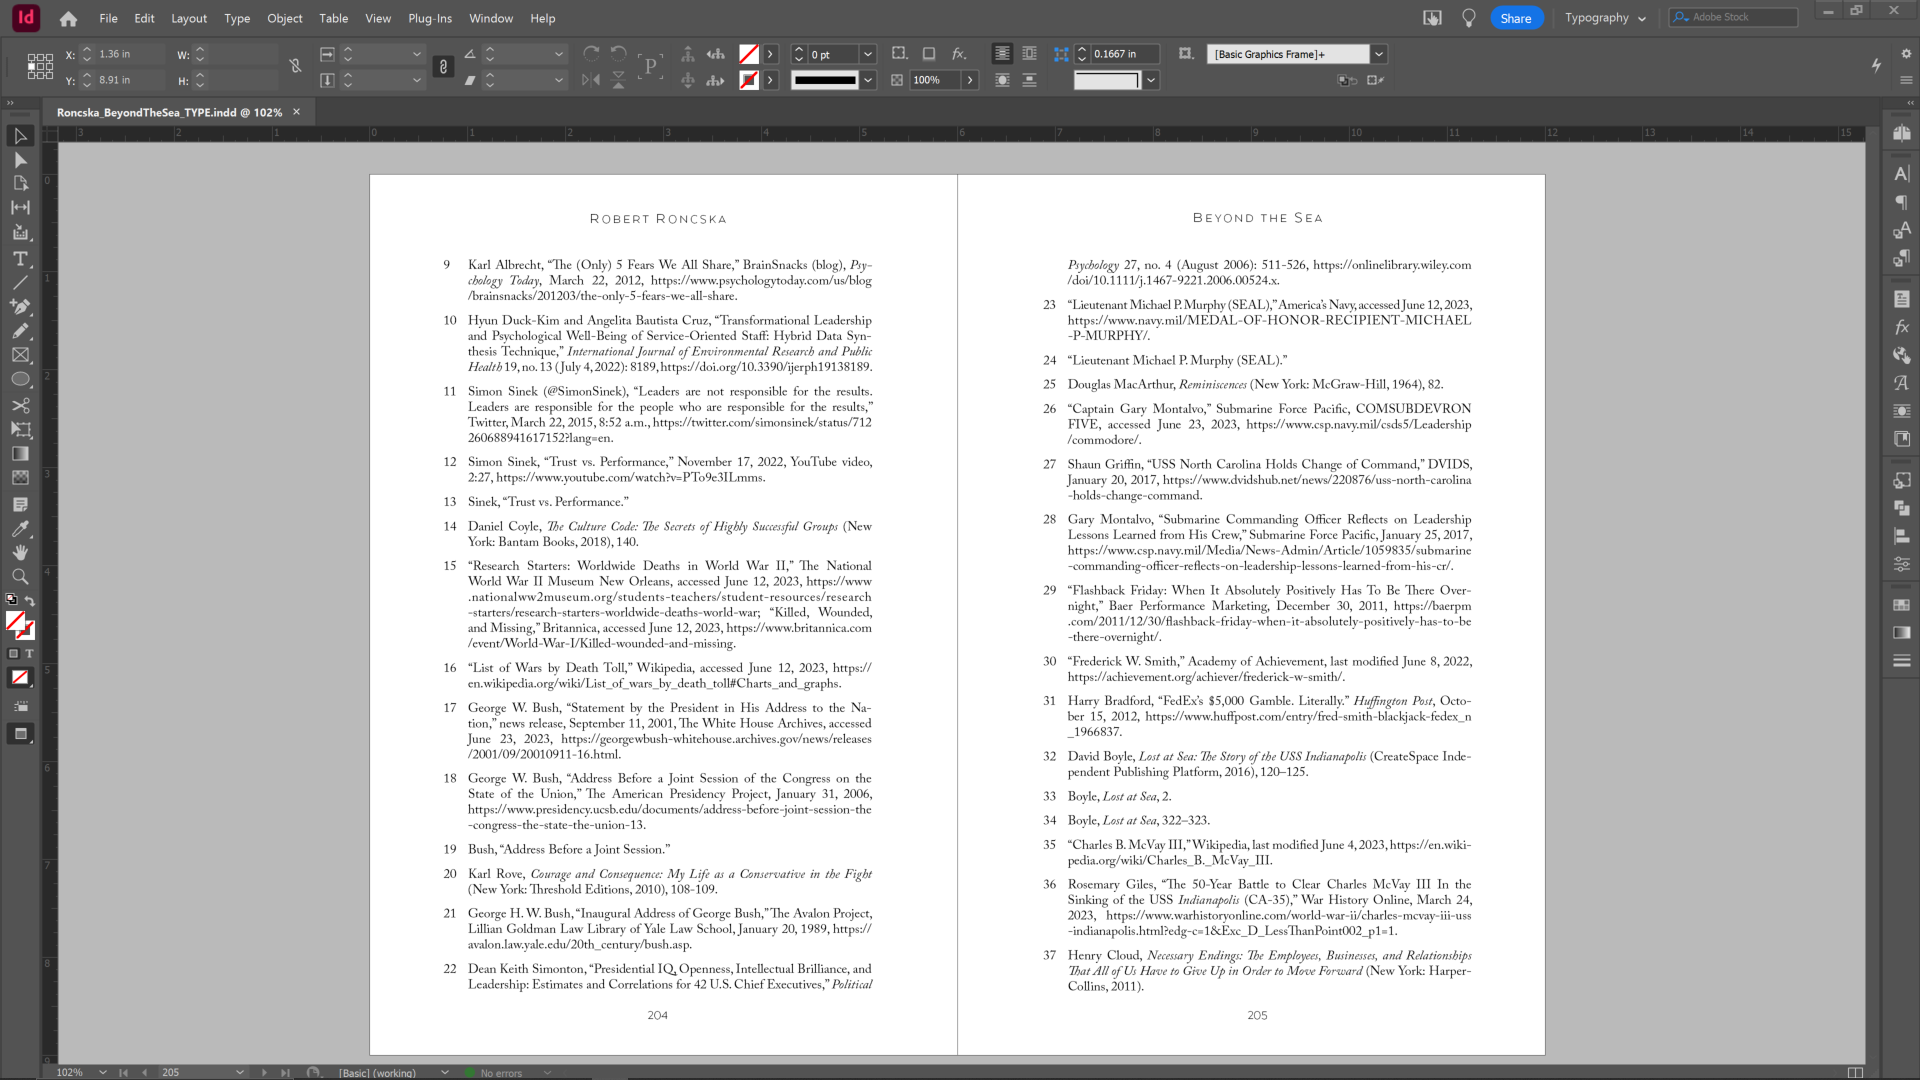The width and height of the screenshot is (1920, 1080).
Task: Click the Home icon
Action: pyautogui.click(x=68, y=18)
